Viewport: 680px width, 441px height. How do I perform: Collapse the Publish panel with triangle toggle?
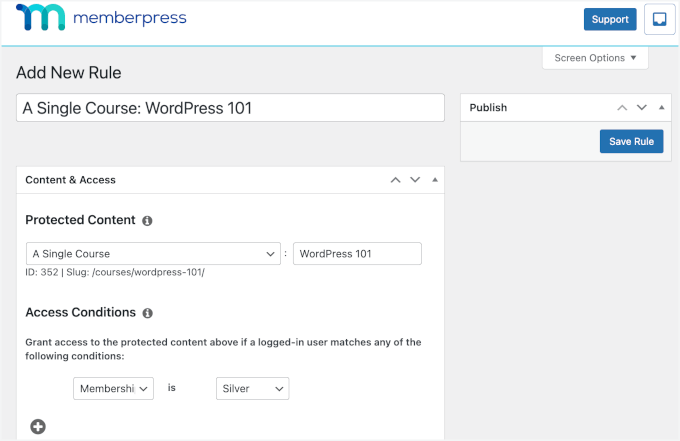[x=661, y=108]
